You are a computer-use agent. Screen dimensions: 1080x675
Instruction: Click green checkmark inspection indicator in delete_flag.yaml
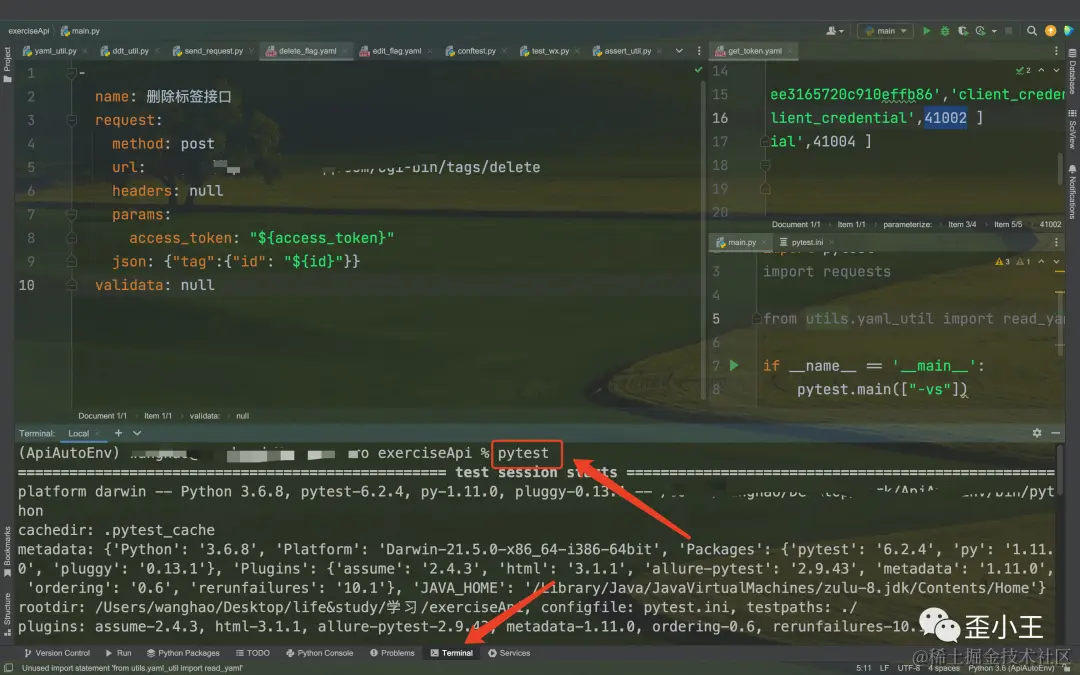698,70
